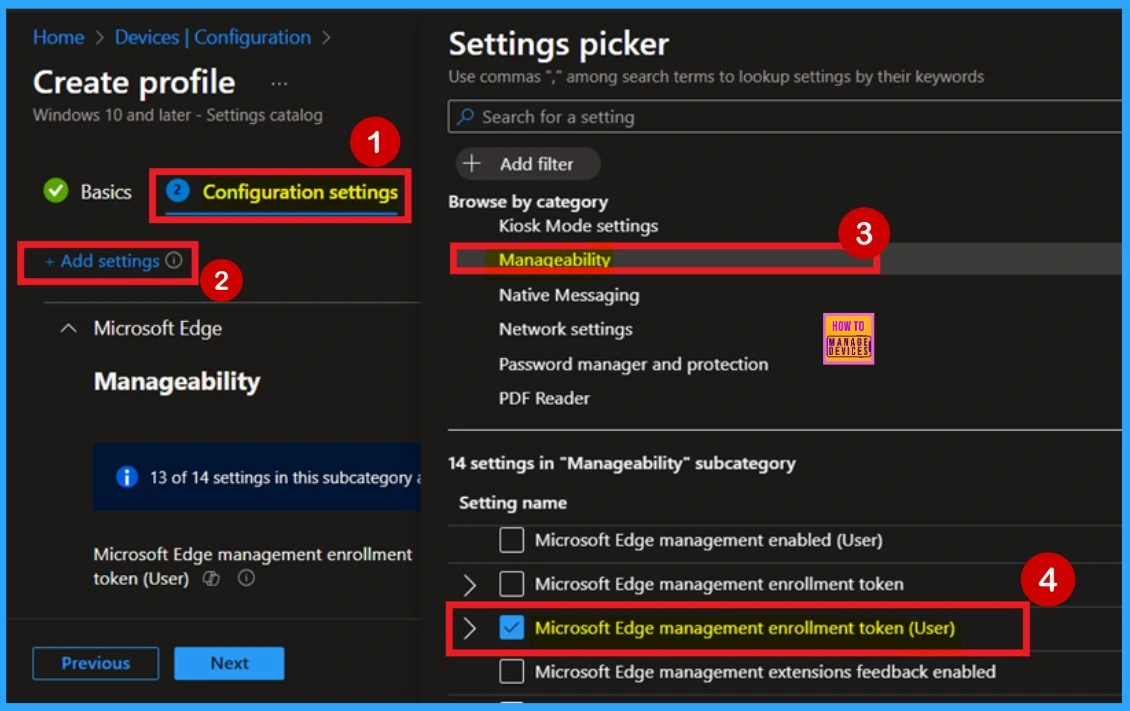Image resolution: width=1130 pixels, height=711 pixels.
Task: Expand Microsoft Edge management enrollment token row
Action: tap(472, 583)
